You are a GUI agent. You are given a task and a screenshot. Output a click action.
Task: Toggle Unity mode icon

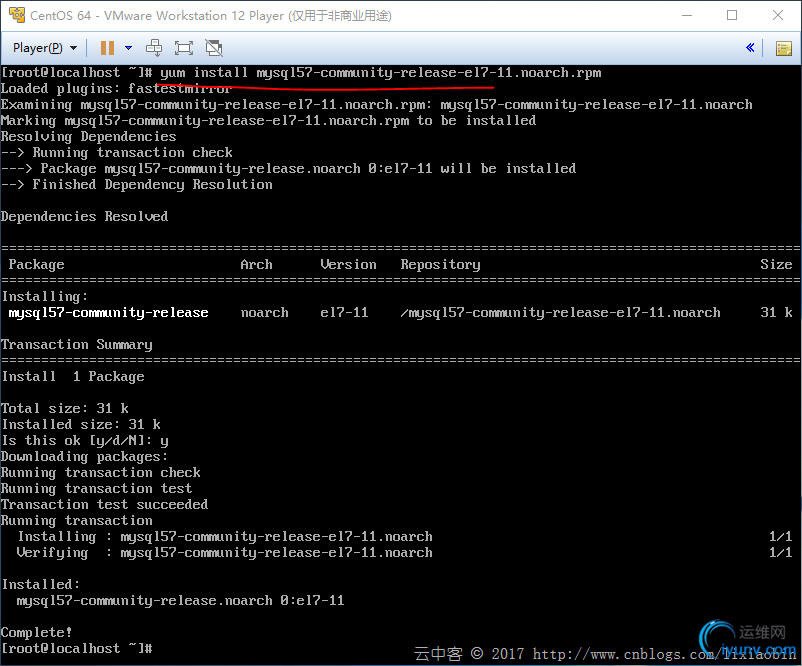click(x=214, y=48)
